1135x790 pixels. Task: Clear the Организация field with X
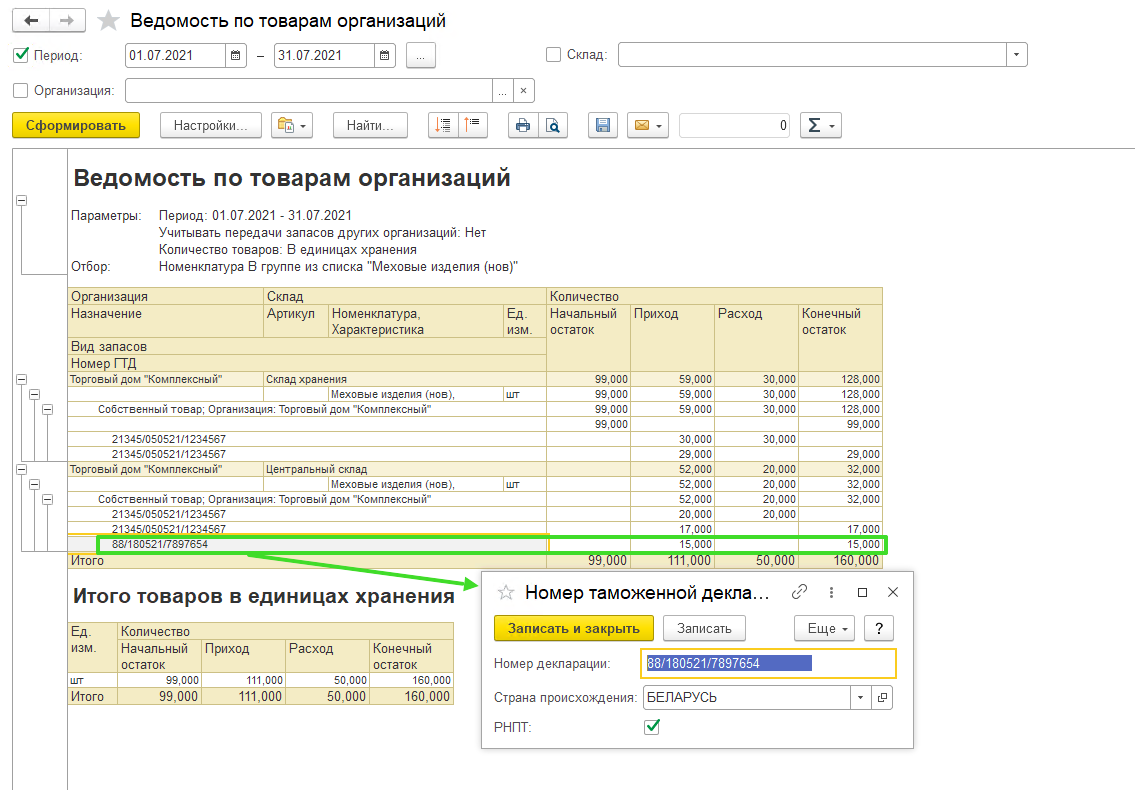(x=523, y=91)
